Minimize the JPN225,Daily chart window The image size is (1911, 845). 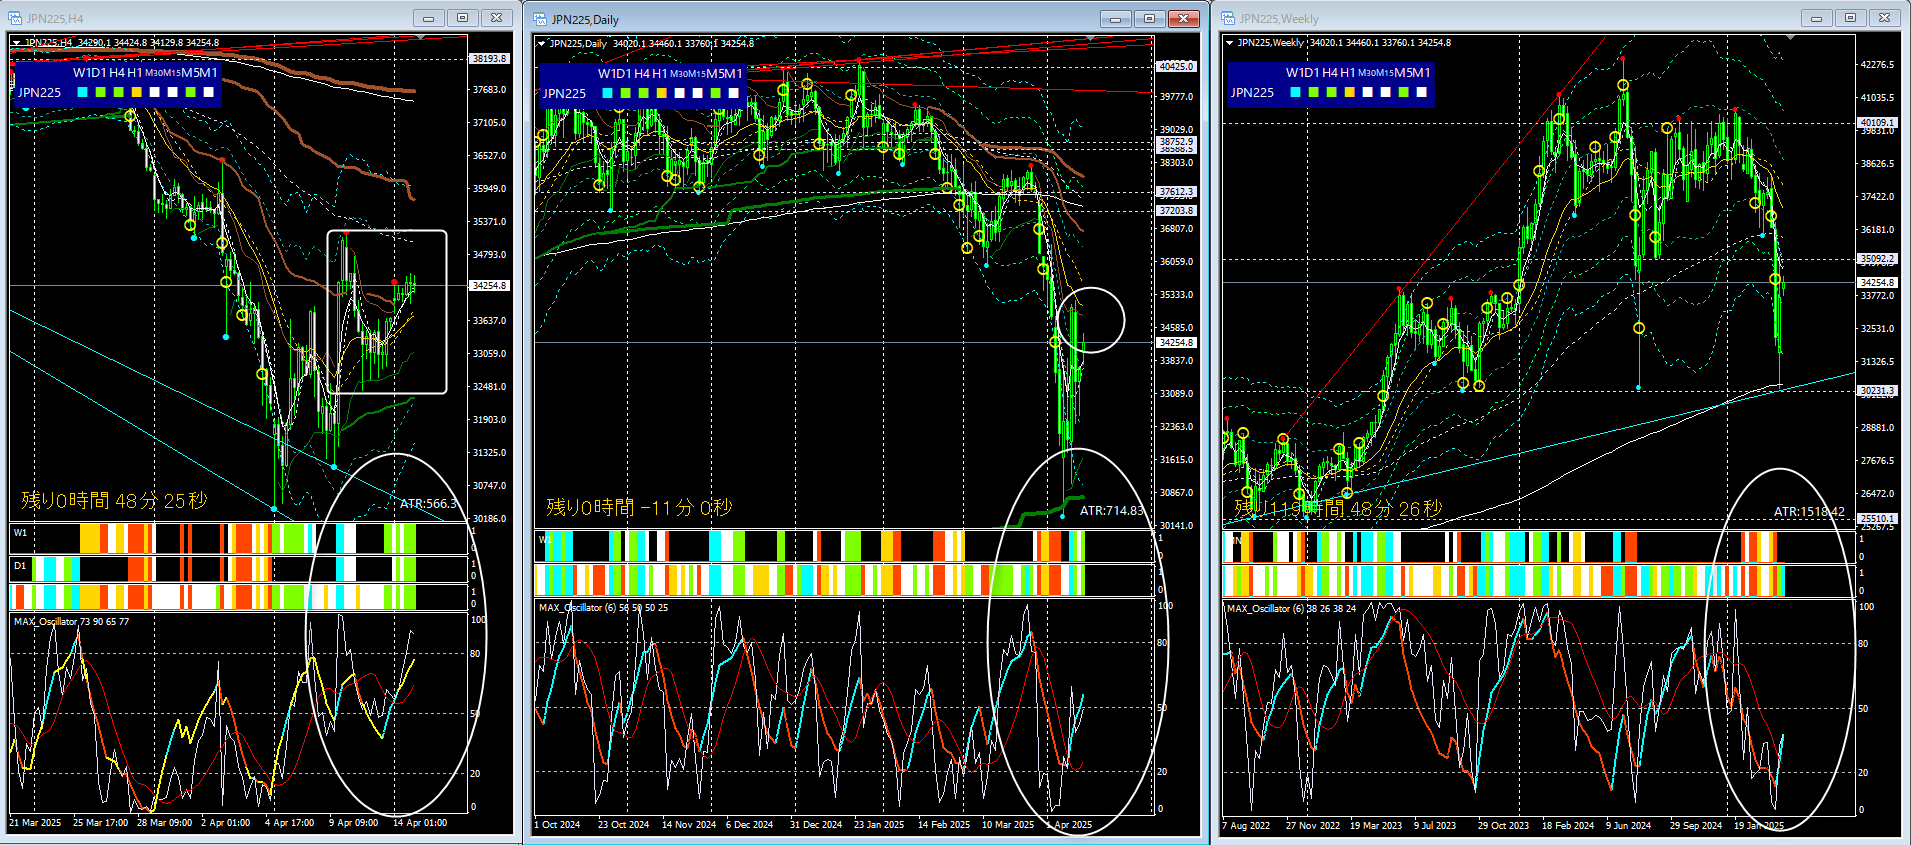[x=1115, y=19]
